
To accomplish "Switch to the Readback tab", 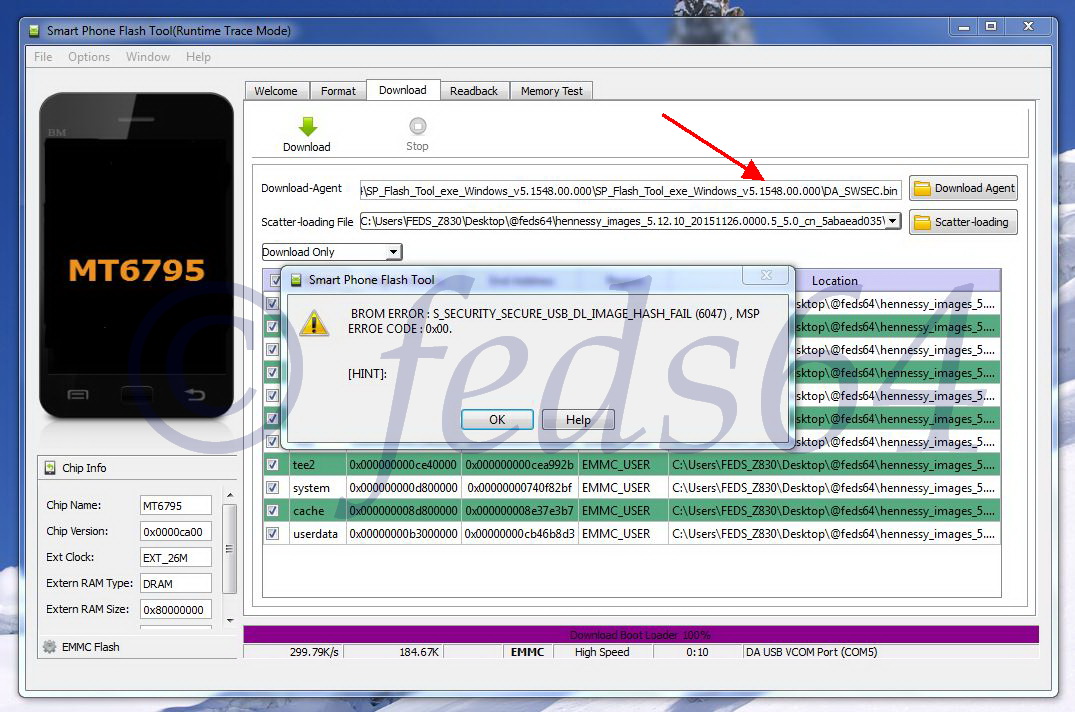I will point(474,91).
